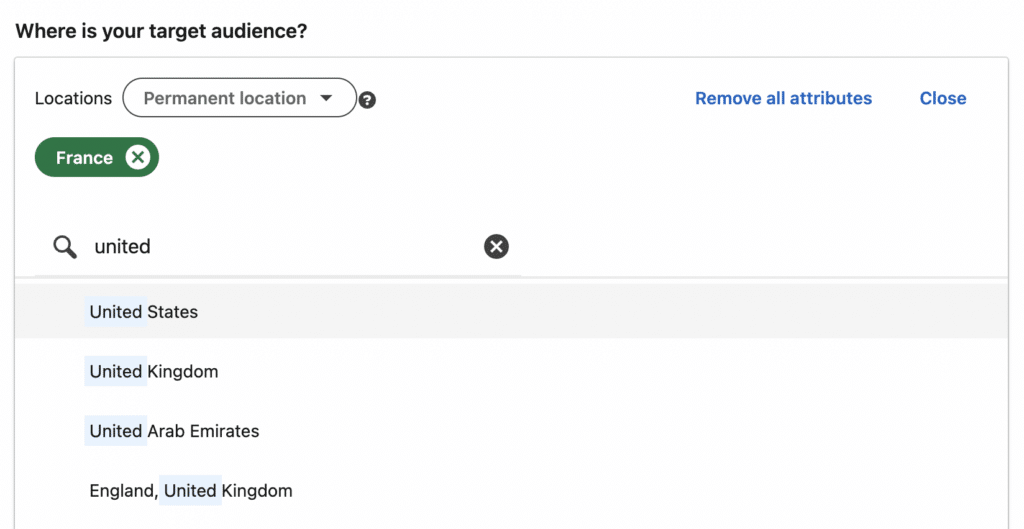
Task: Choose United Arab Emirates suggestion
Action: tap(511, 430)
